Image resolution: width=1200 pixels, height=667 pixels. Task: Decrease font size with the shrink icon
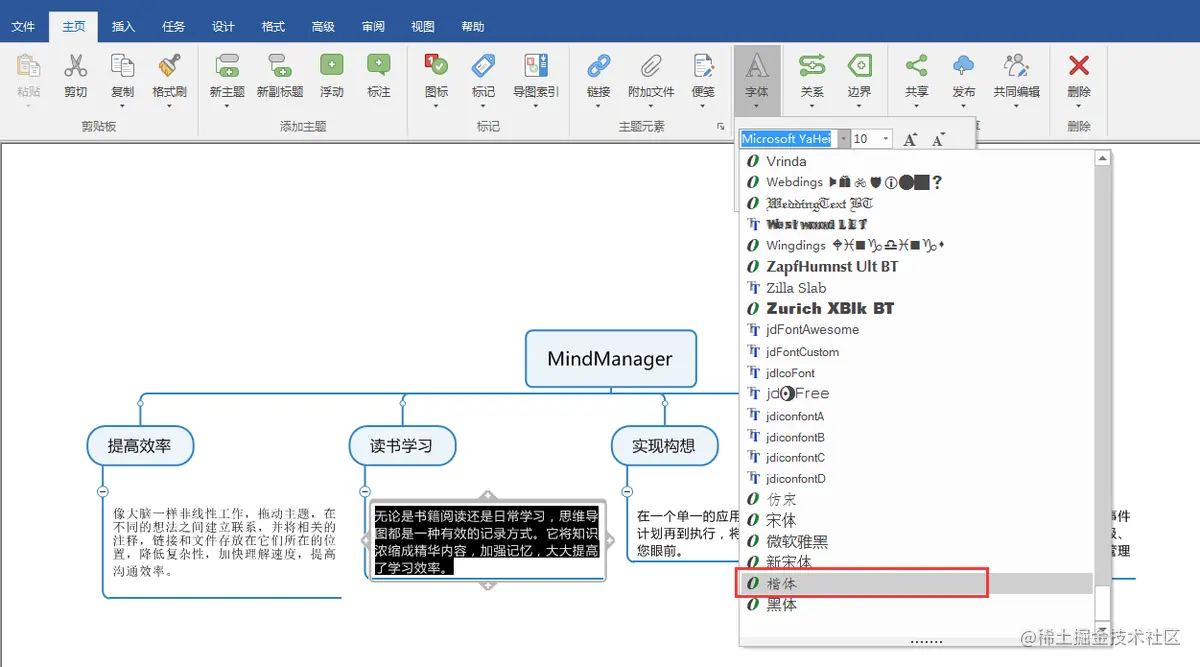click(x=938, y=139)
